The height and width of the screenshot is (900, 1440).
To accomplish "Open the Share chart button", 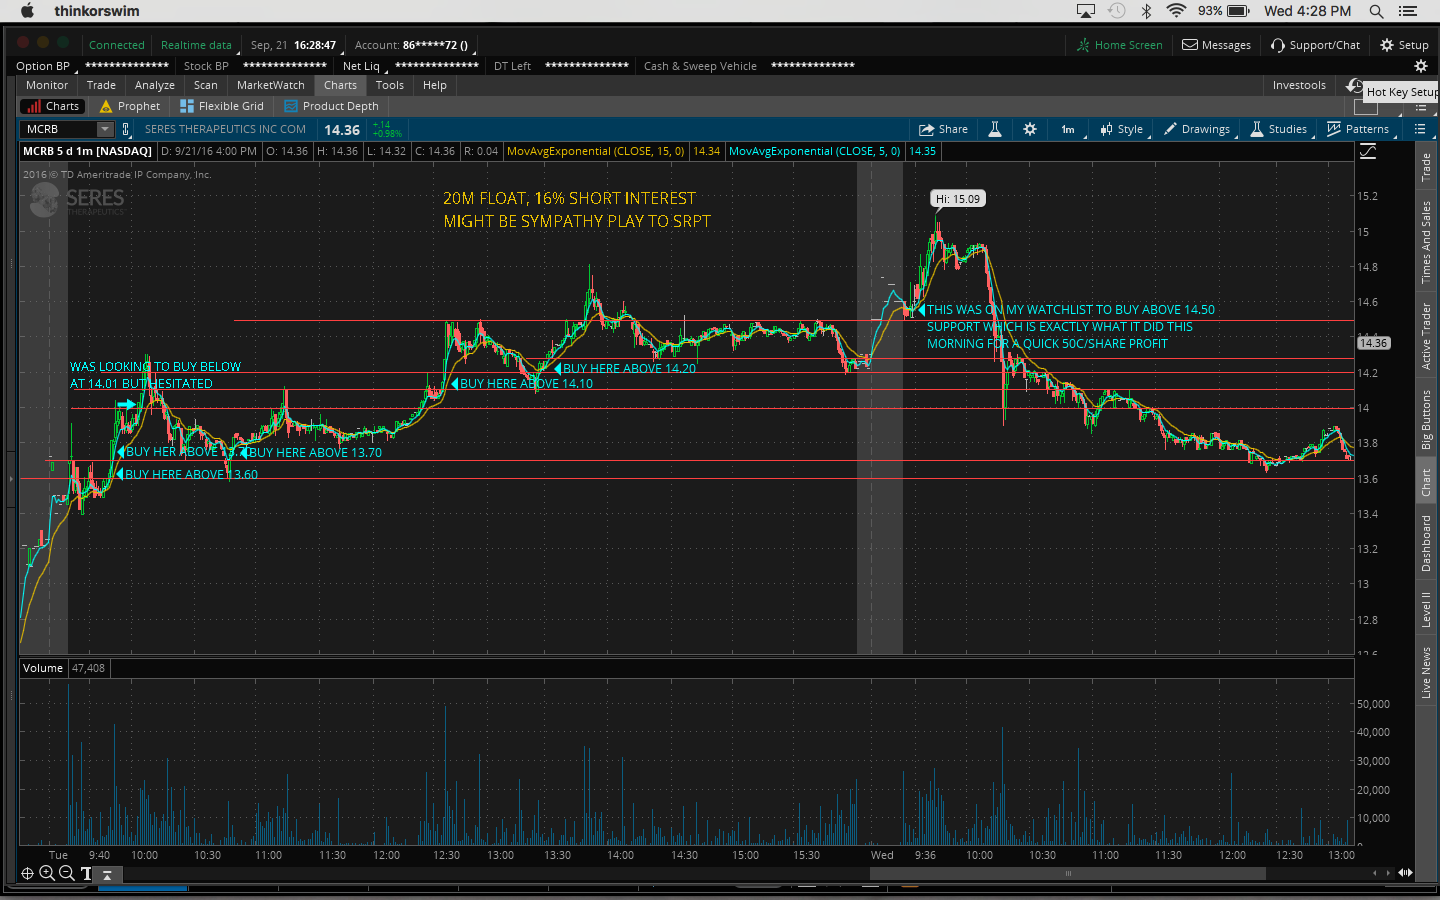I will click(x=943, y=129).
